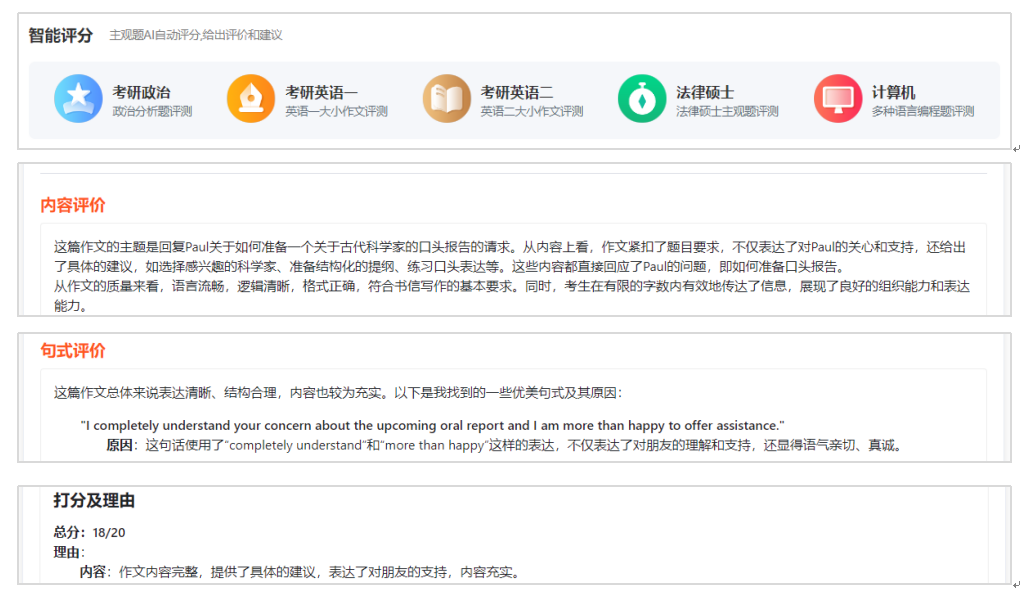Select the 计算机 title text
This screenshot has height=594, width=1022.
pos(893,92)
